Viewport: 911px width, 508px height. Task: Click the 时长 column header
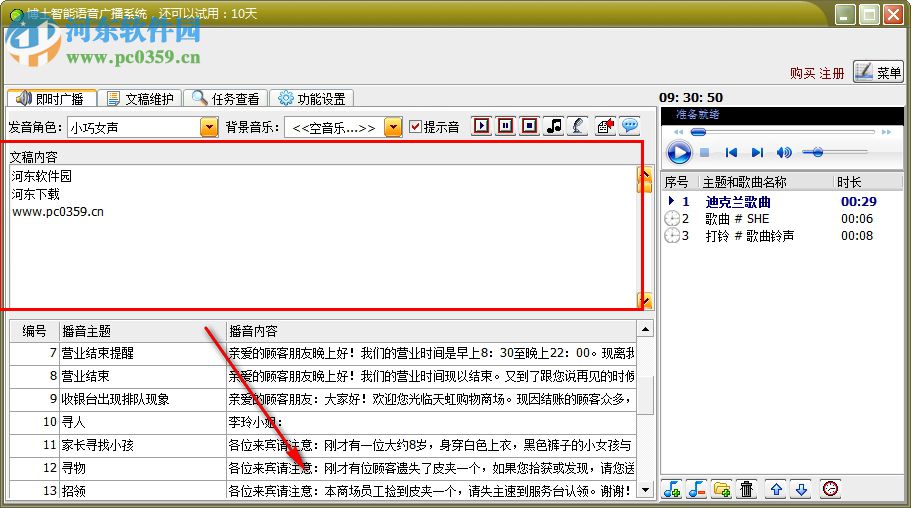[867, 183]
